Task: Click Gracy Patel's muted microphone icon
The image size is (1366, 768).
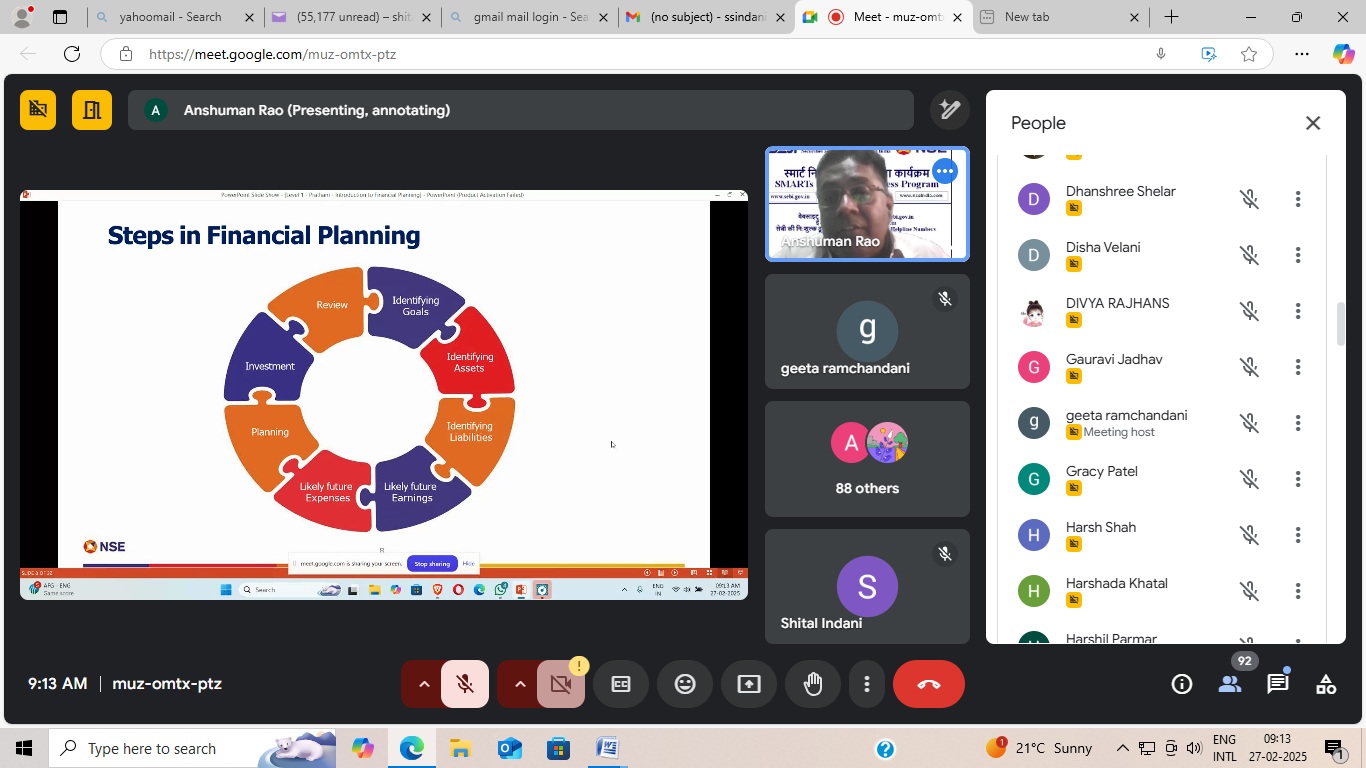Action: coord(1249,479)
